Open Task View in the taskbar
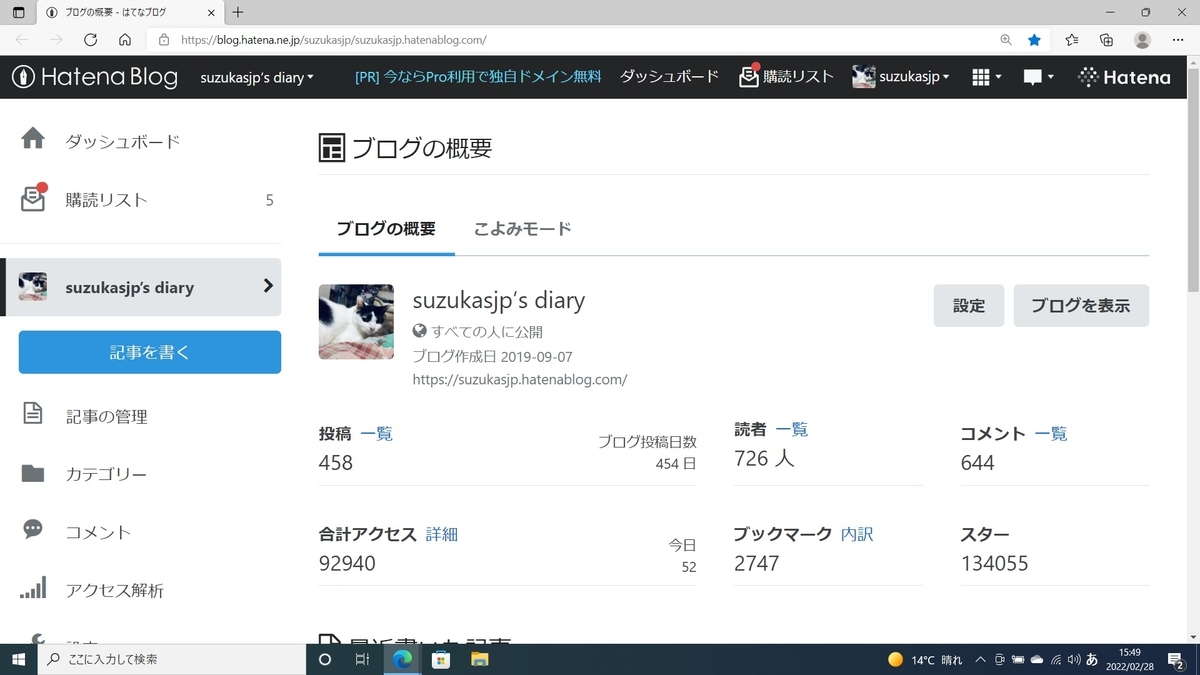 pyautogui.click(x=363, y=659)
